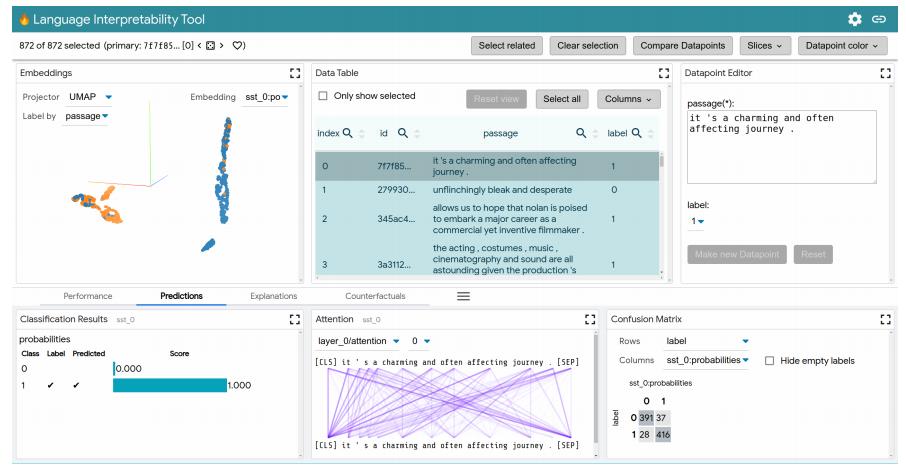
Task: Click the LIT flame logo
Action: pos(24,19)
